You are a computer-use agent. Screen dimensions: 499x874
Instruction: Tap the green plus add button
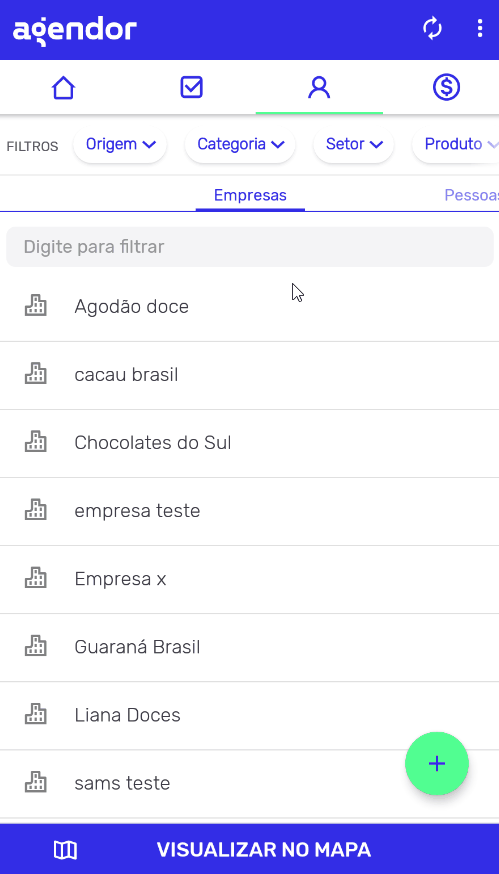tap(437, 763)
